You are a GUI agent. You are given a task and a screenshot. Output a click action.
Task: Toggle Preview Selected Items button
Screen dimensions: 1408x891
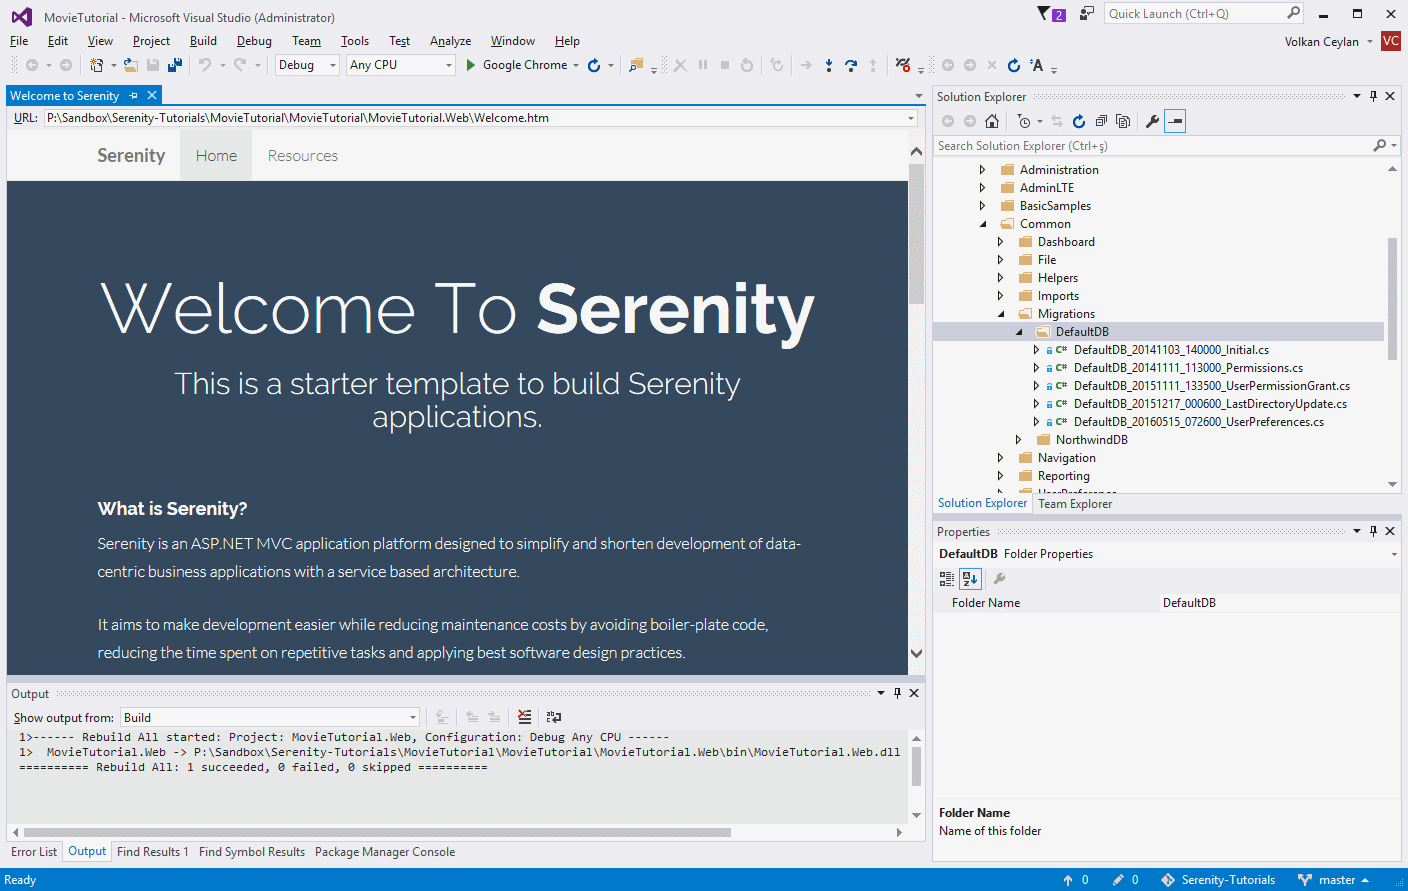point(1176,121)
